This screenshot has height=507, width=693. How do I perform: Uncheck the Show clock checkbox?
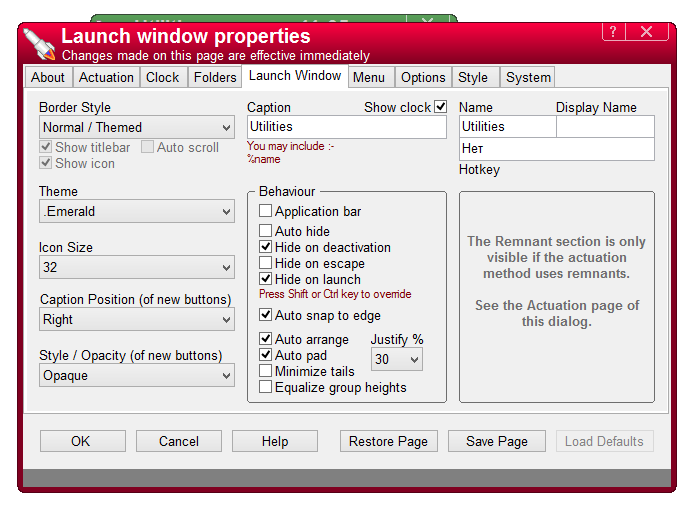[441, 107]
